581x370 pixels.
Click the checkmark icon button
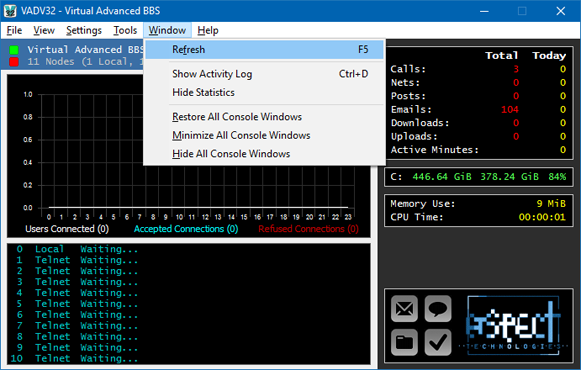click(438, 342)
